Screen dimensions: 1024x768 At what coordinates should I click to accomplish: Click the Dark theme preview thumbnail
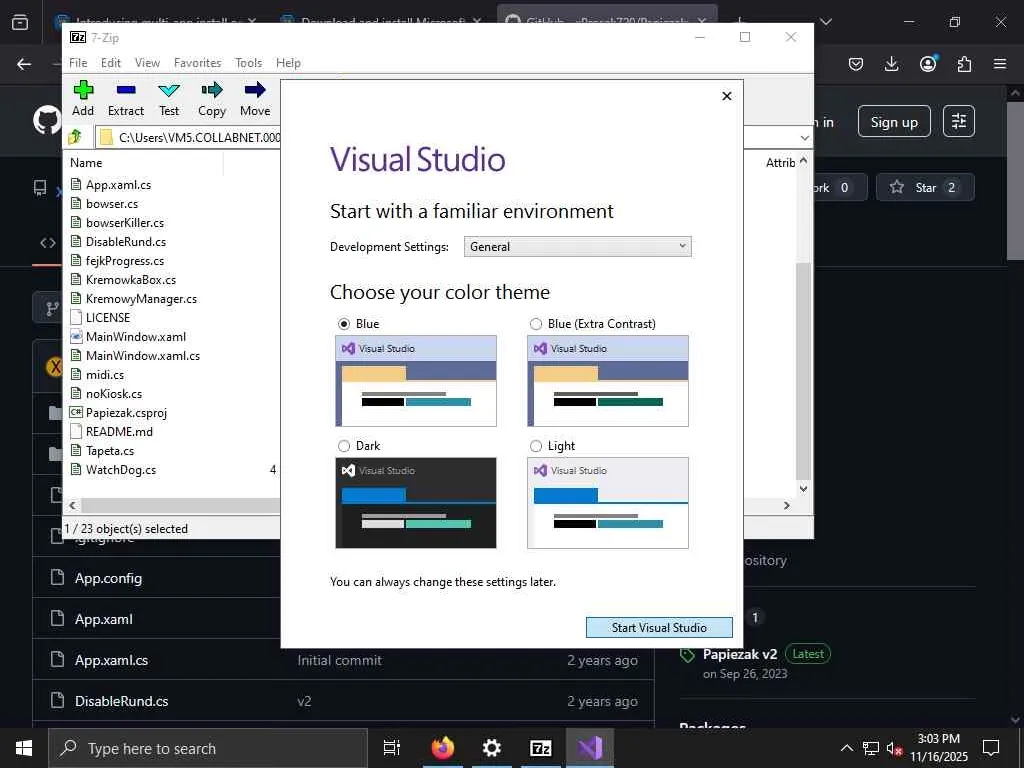coord(416,503)
